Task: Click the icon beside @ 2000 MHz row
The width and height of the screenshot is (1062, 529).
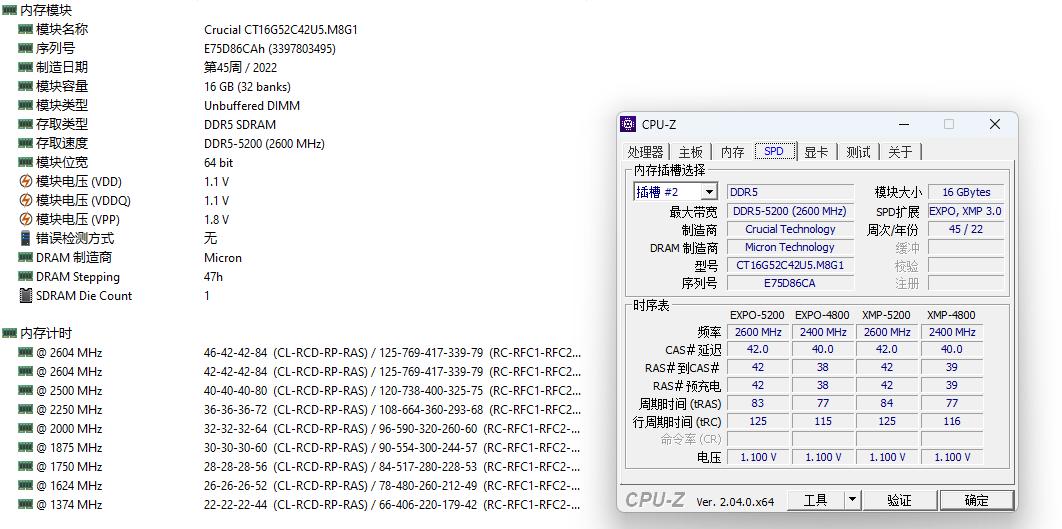Action: coord(25,428)
